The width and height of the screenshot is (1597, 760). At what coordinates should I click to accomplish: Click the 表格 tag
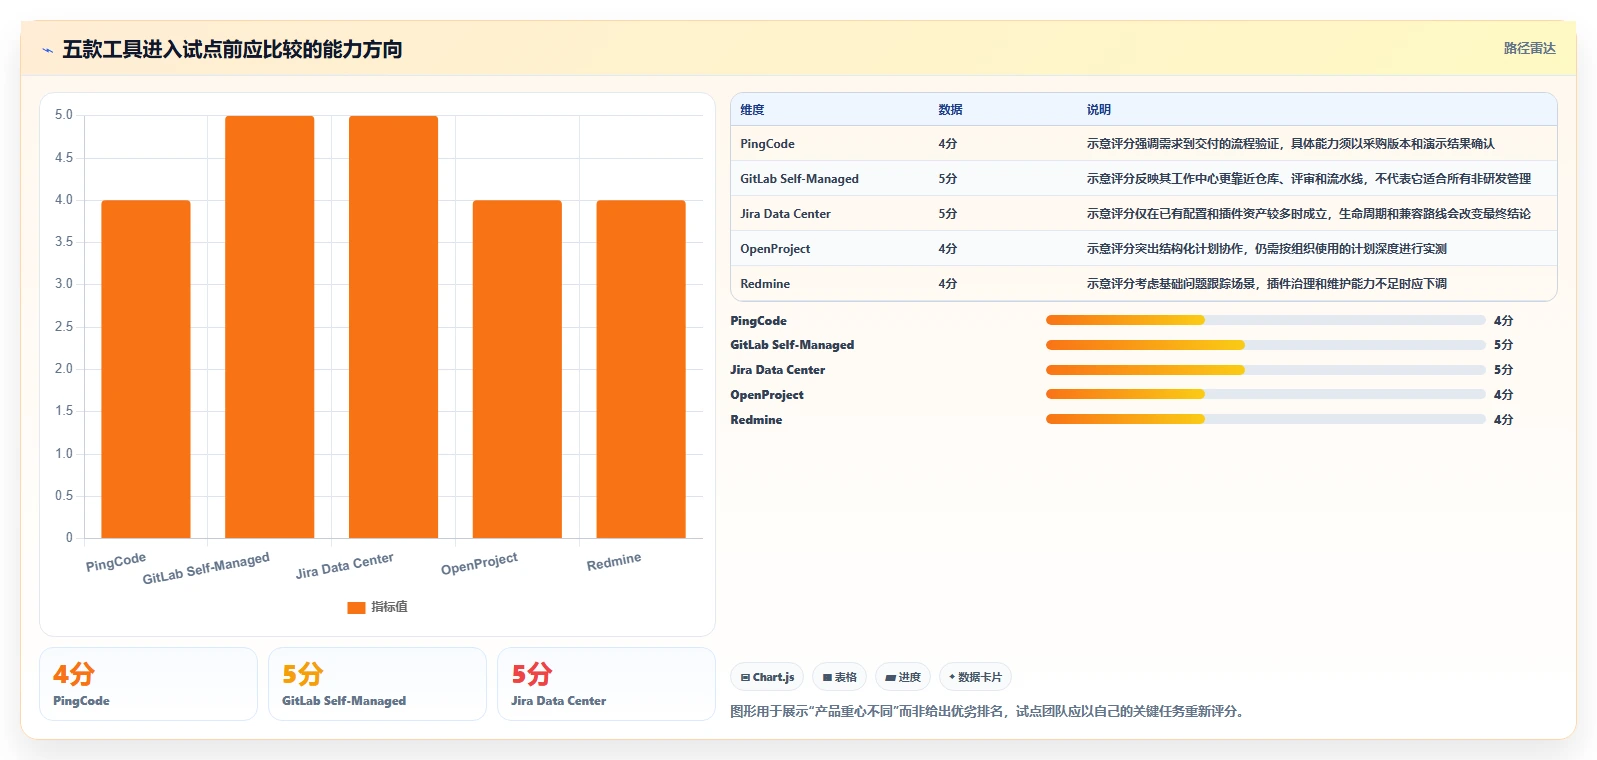pyautogui.click(x=840, y=677)
